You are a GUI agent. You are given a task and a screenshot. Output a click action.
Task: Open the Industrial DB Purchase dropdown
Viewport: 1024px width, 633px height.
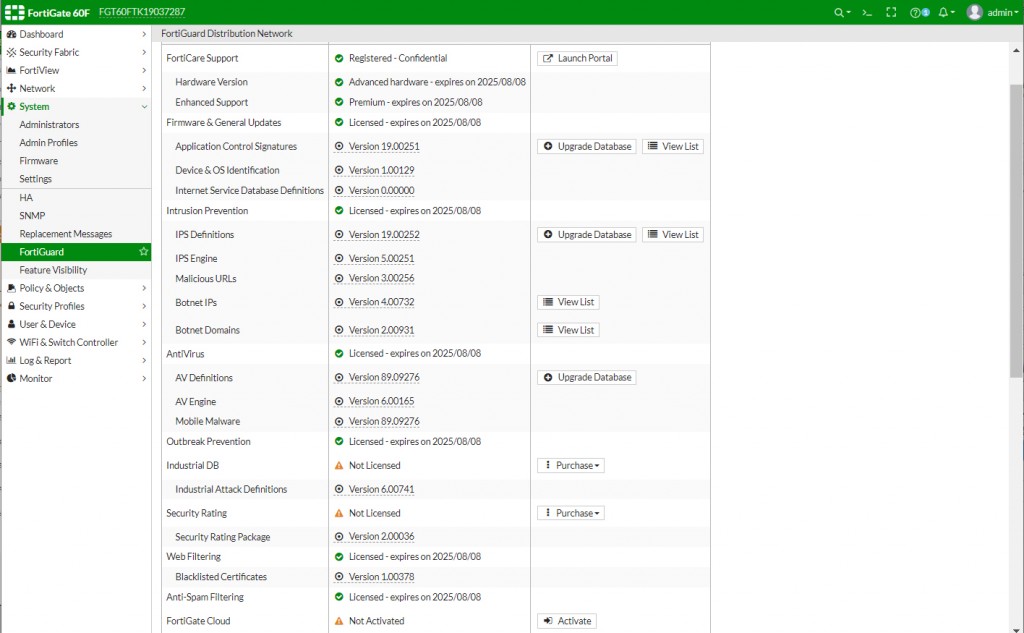[x=571, y=465]
